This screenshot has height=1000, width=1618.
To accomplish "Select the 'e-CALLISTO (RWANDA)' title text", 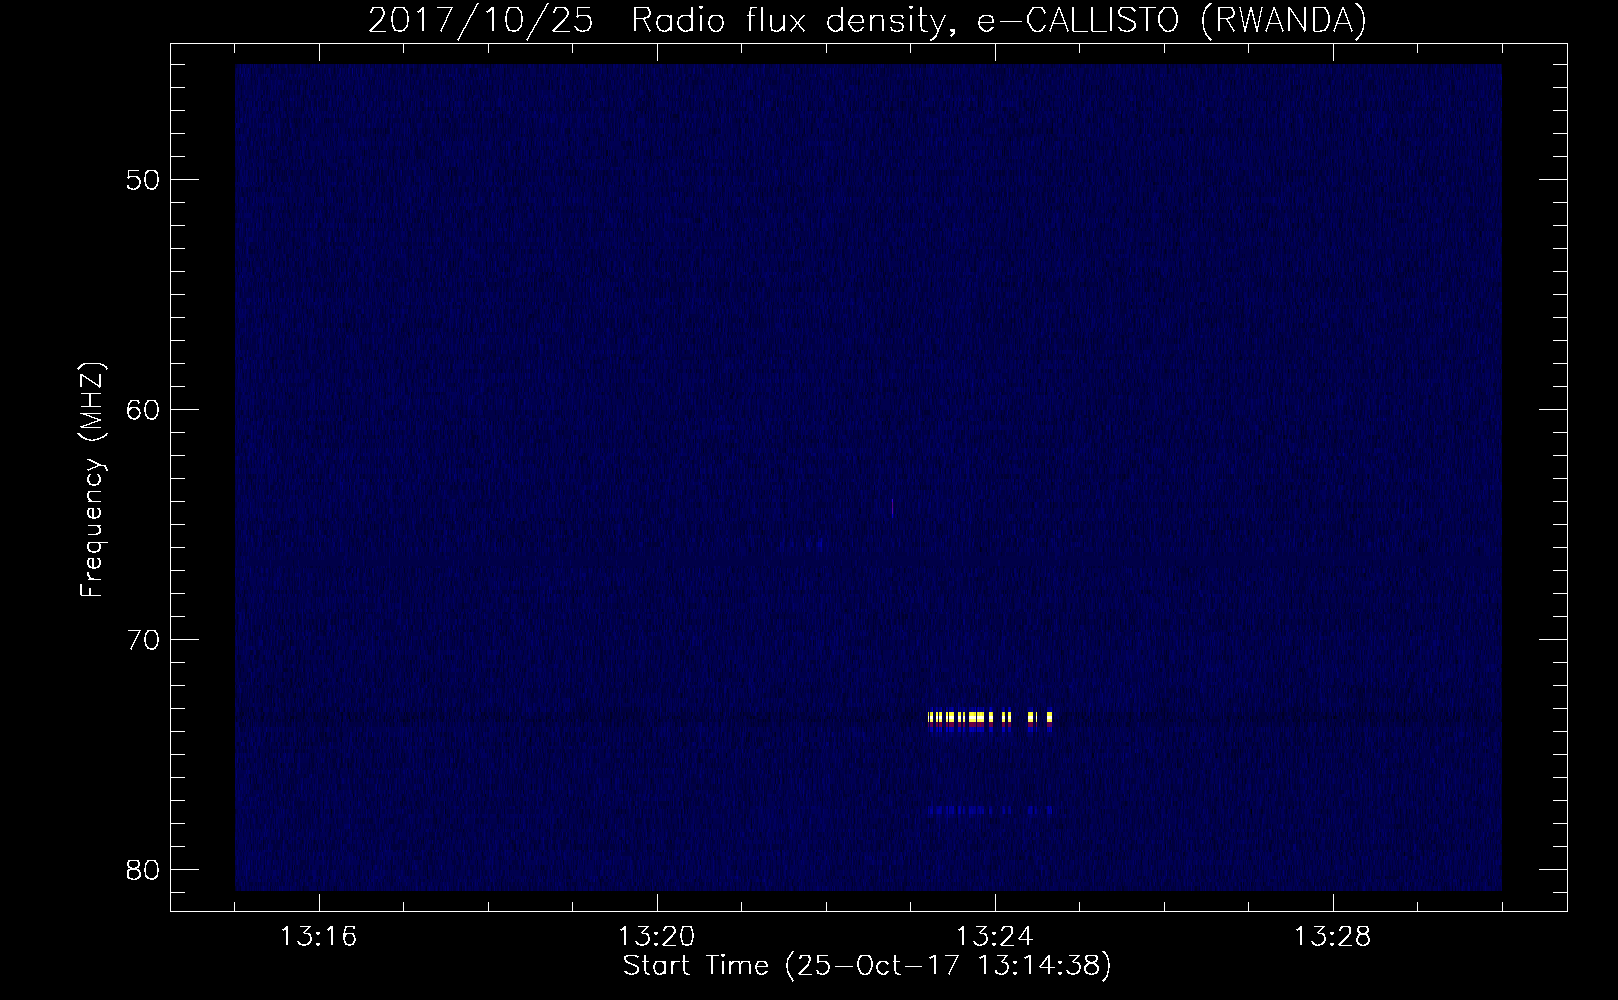I will click(1171, 20).
